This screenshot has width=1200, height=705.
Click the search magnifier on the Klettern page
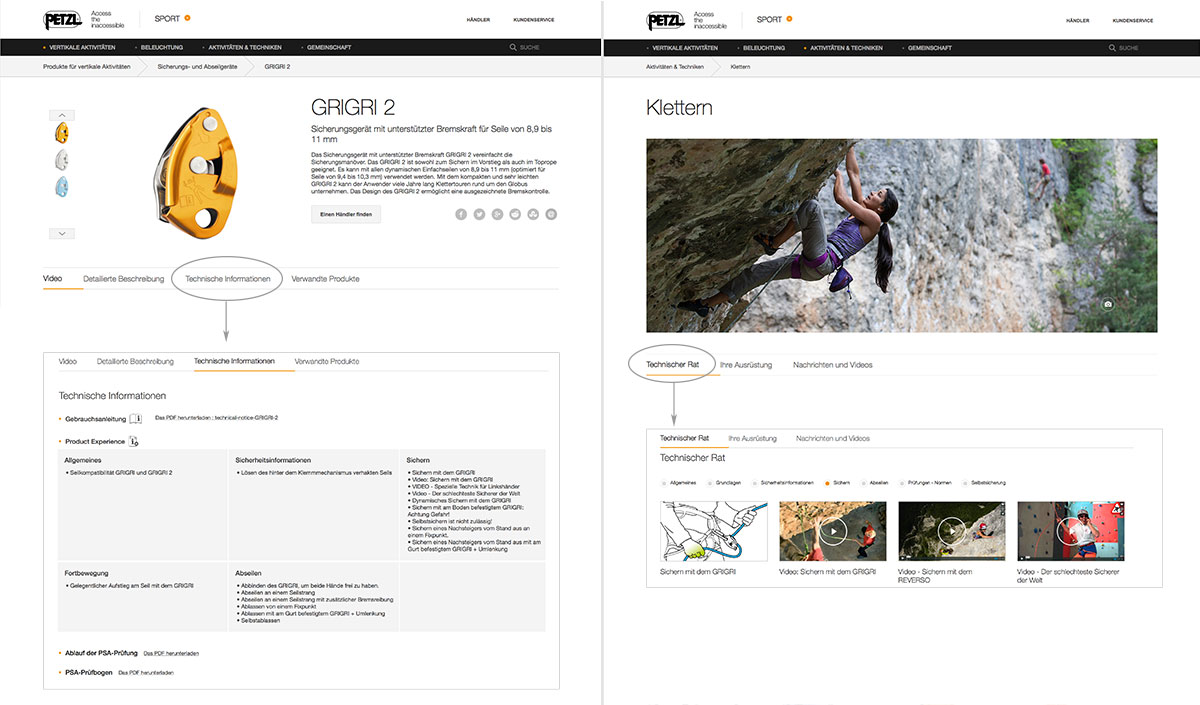click(1113, 48)
